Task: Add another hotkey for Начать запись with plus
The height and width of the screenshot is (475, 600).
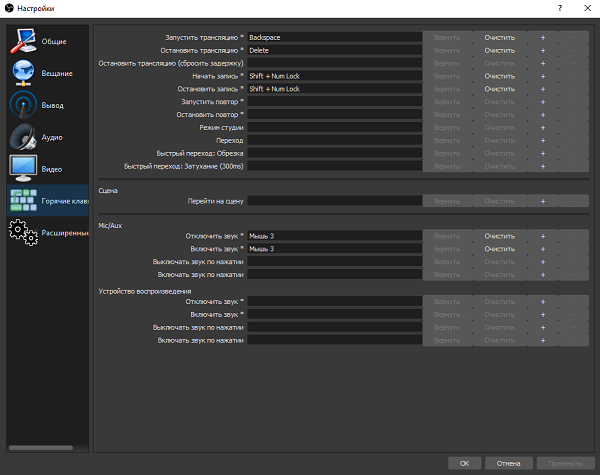Action: [543, 75]
